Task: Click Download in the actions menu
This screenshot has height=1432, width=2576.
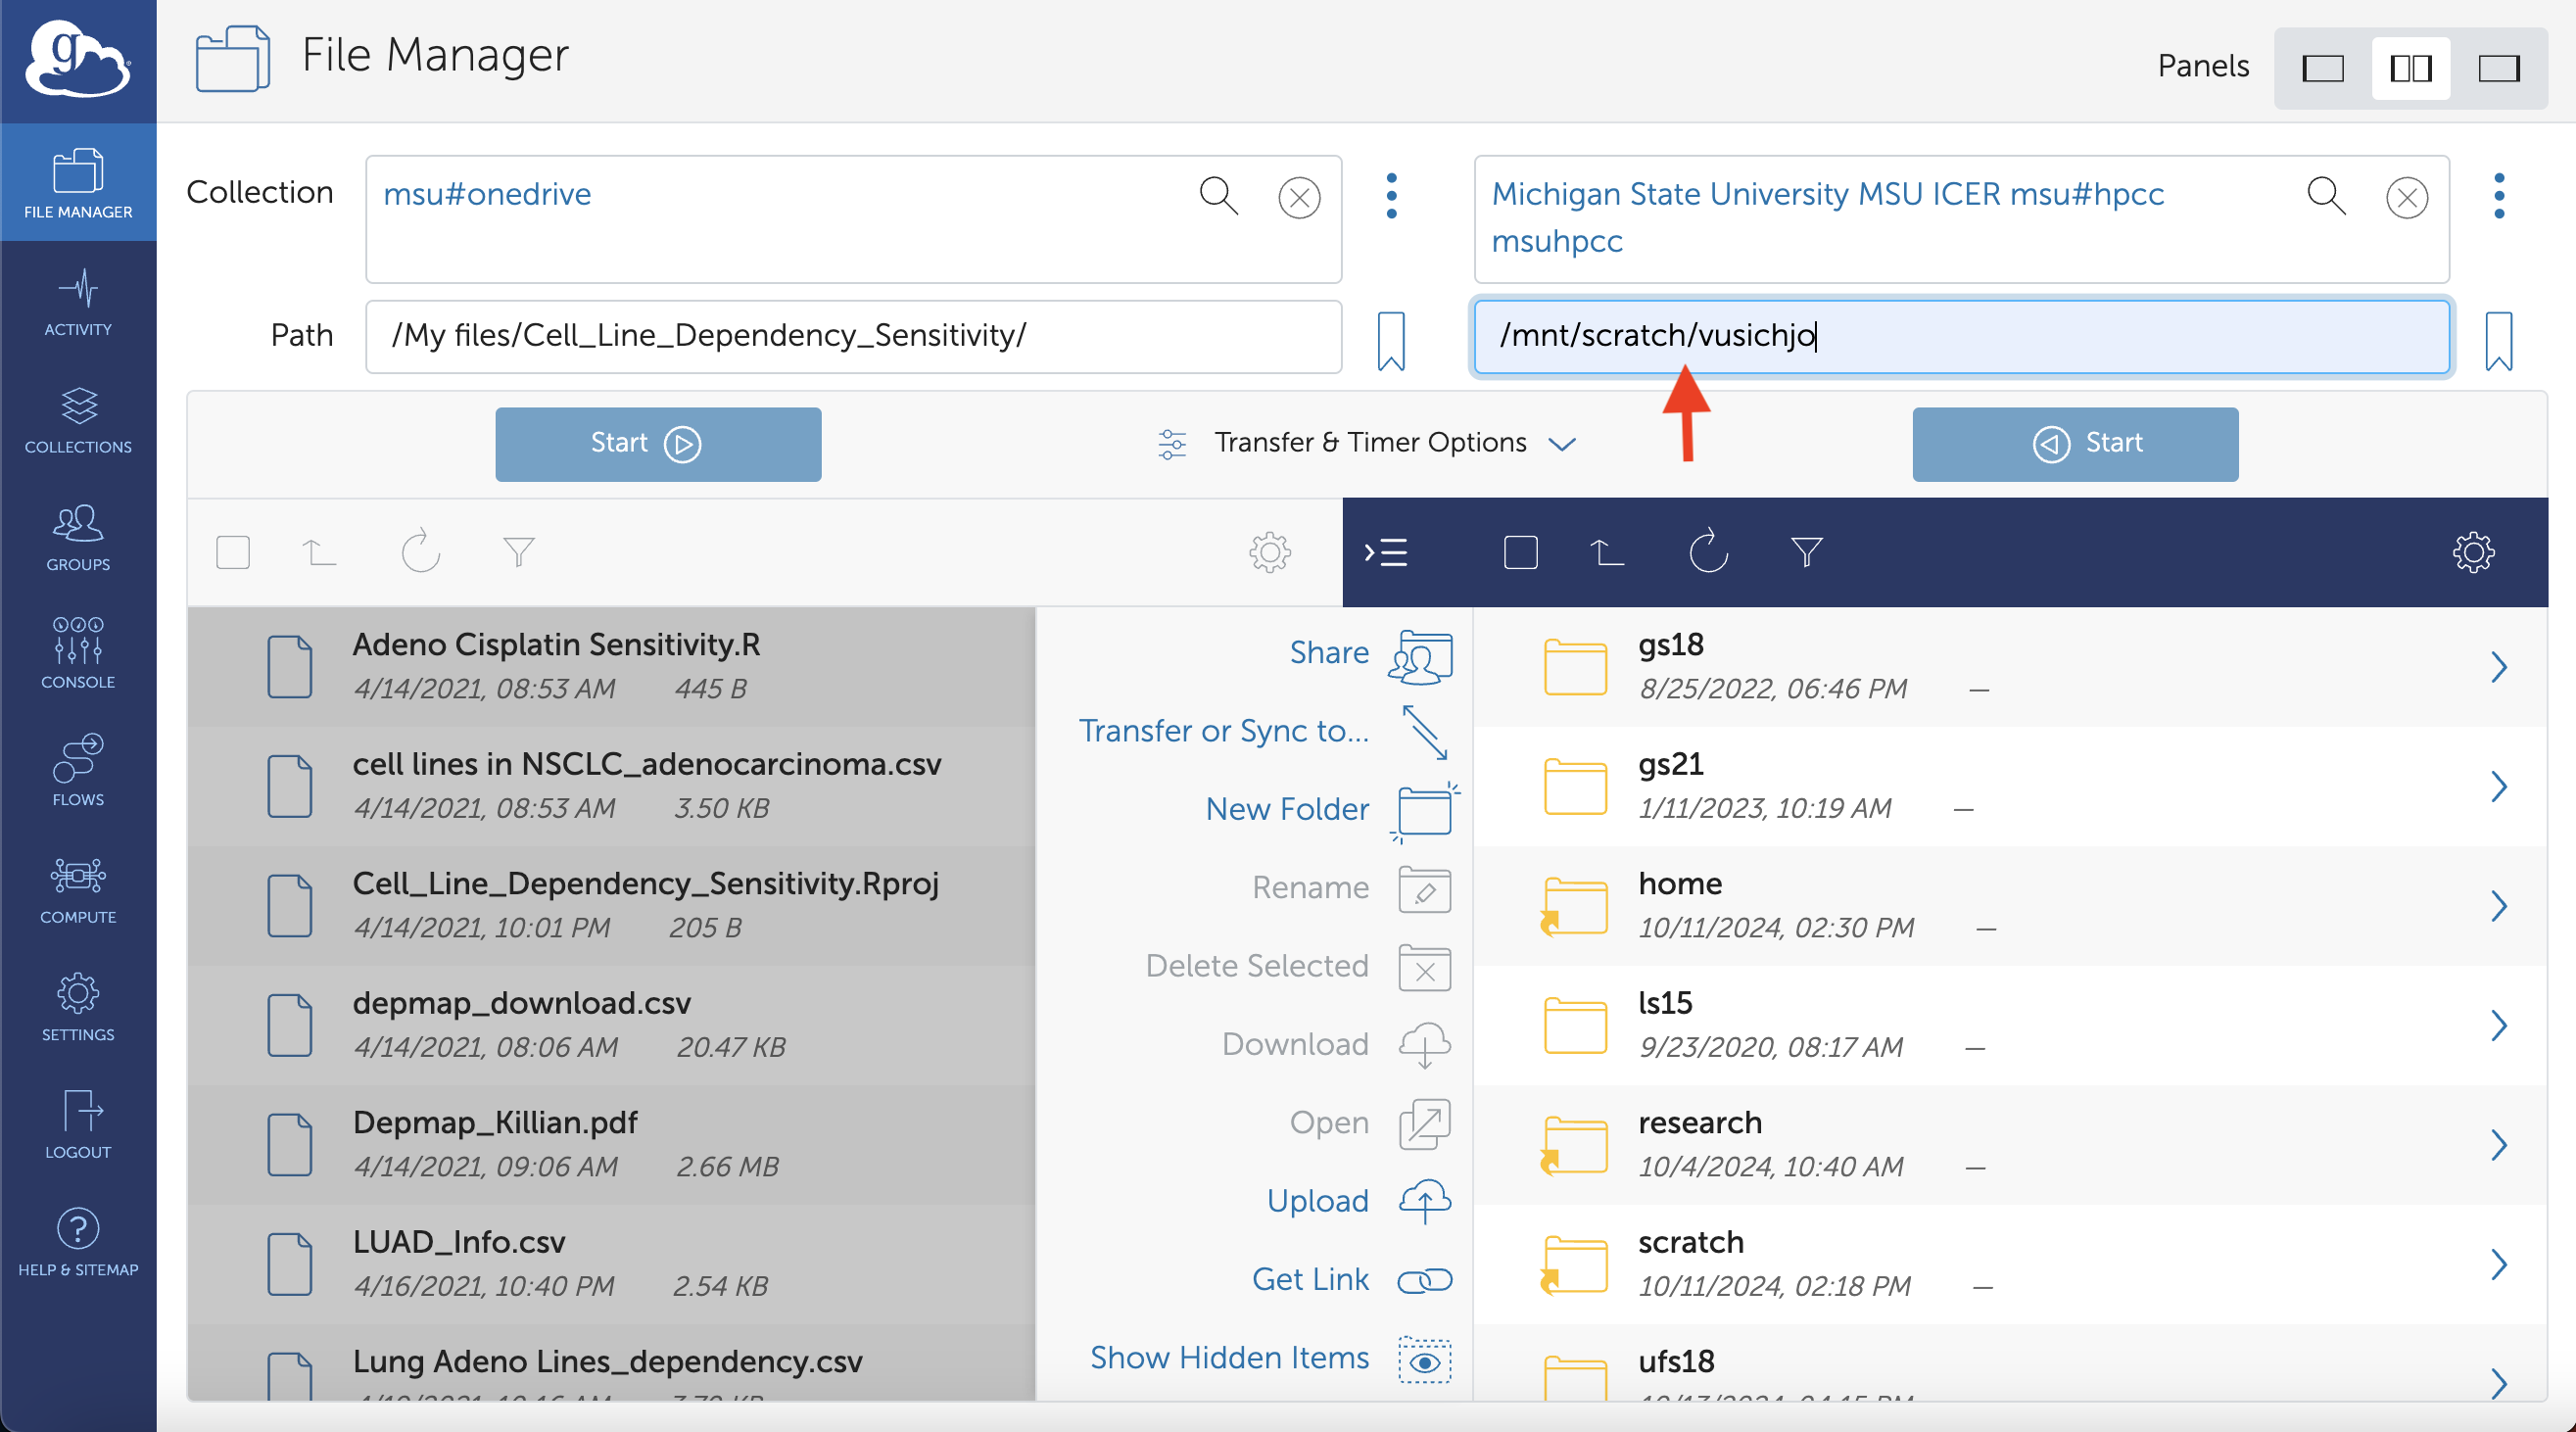Action: [x=1336, y=1045]
